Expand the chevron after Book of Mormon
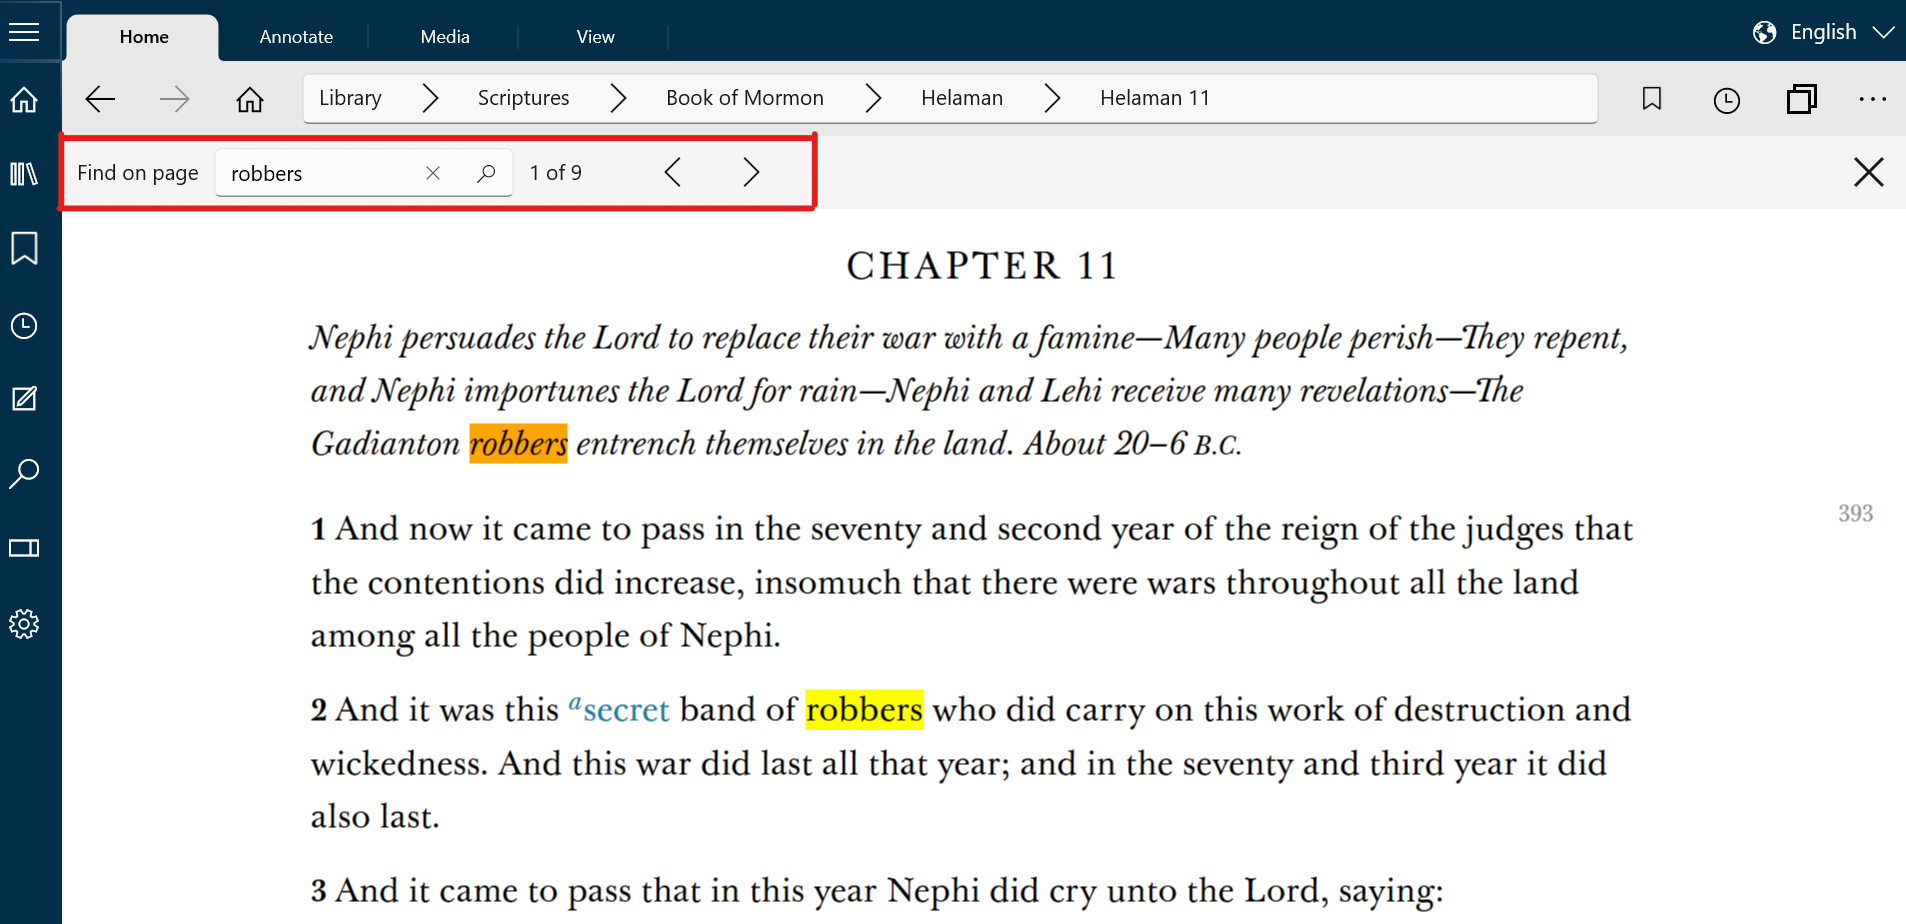 coord(873,98)
